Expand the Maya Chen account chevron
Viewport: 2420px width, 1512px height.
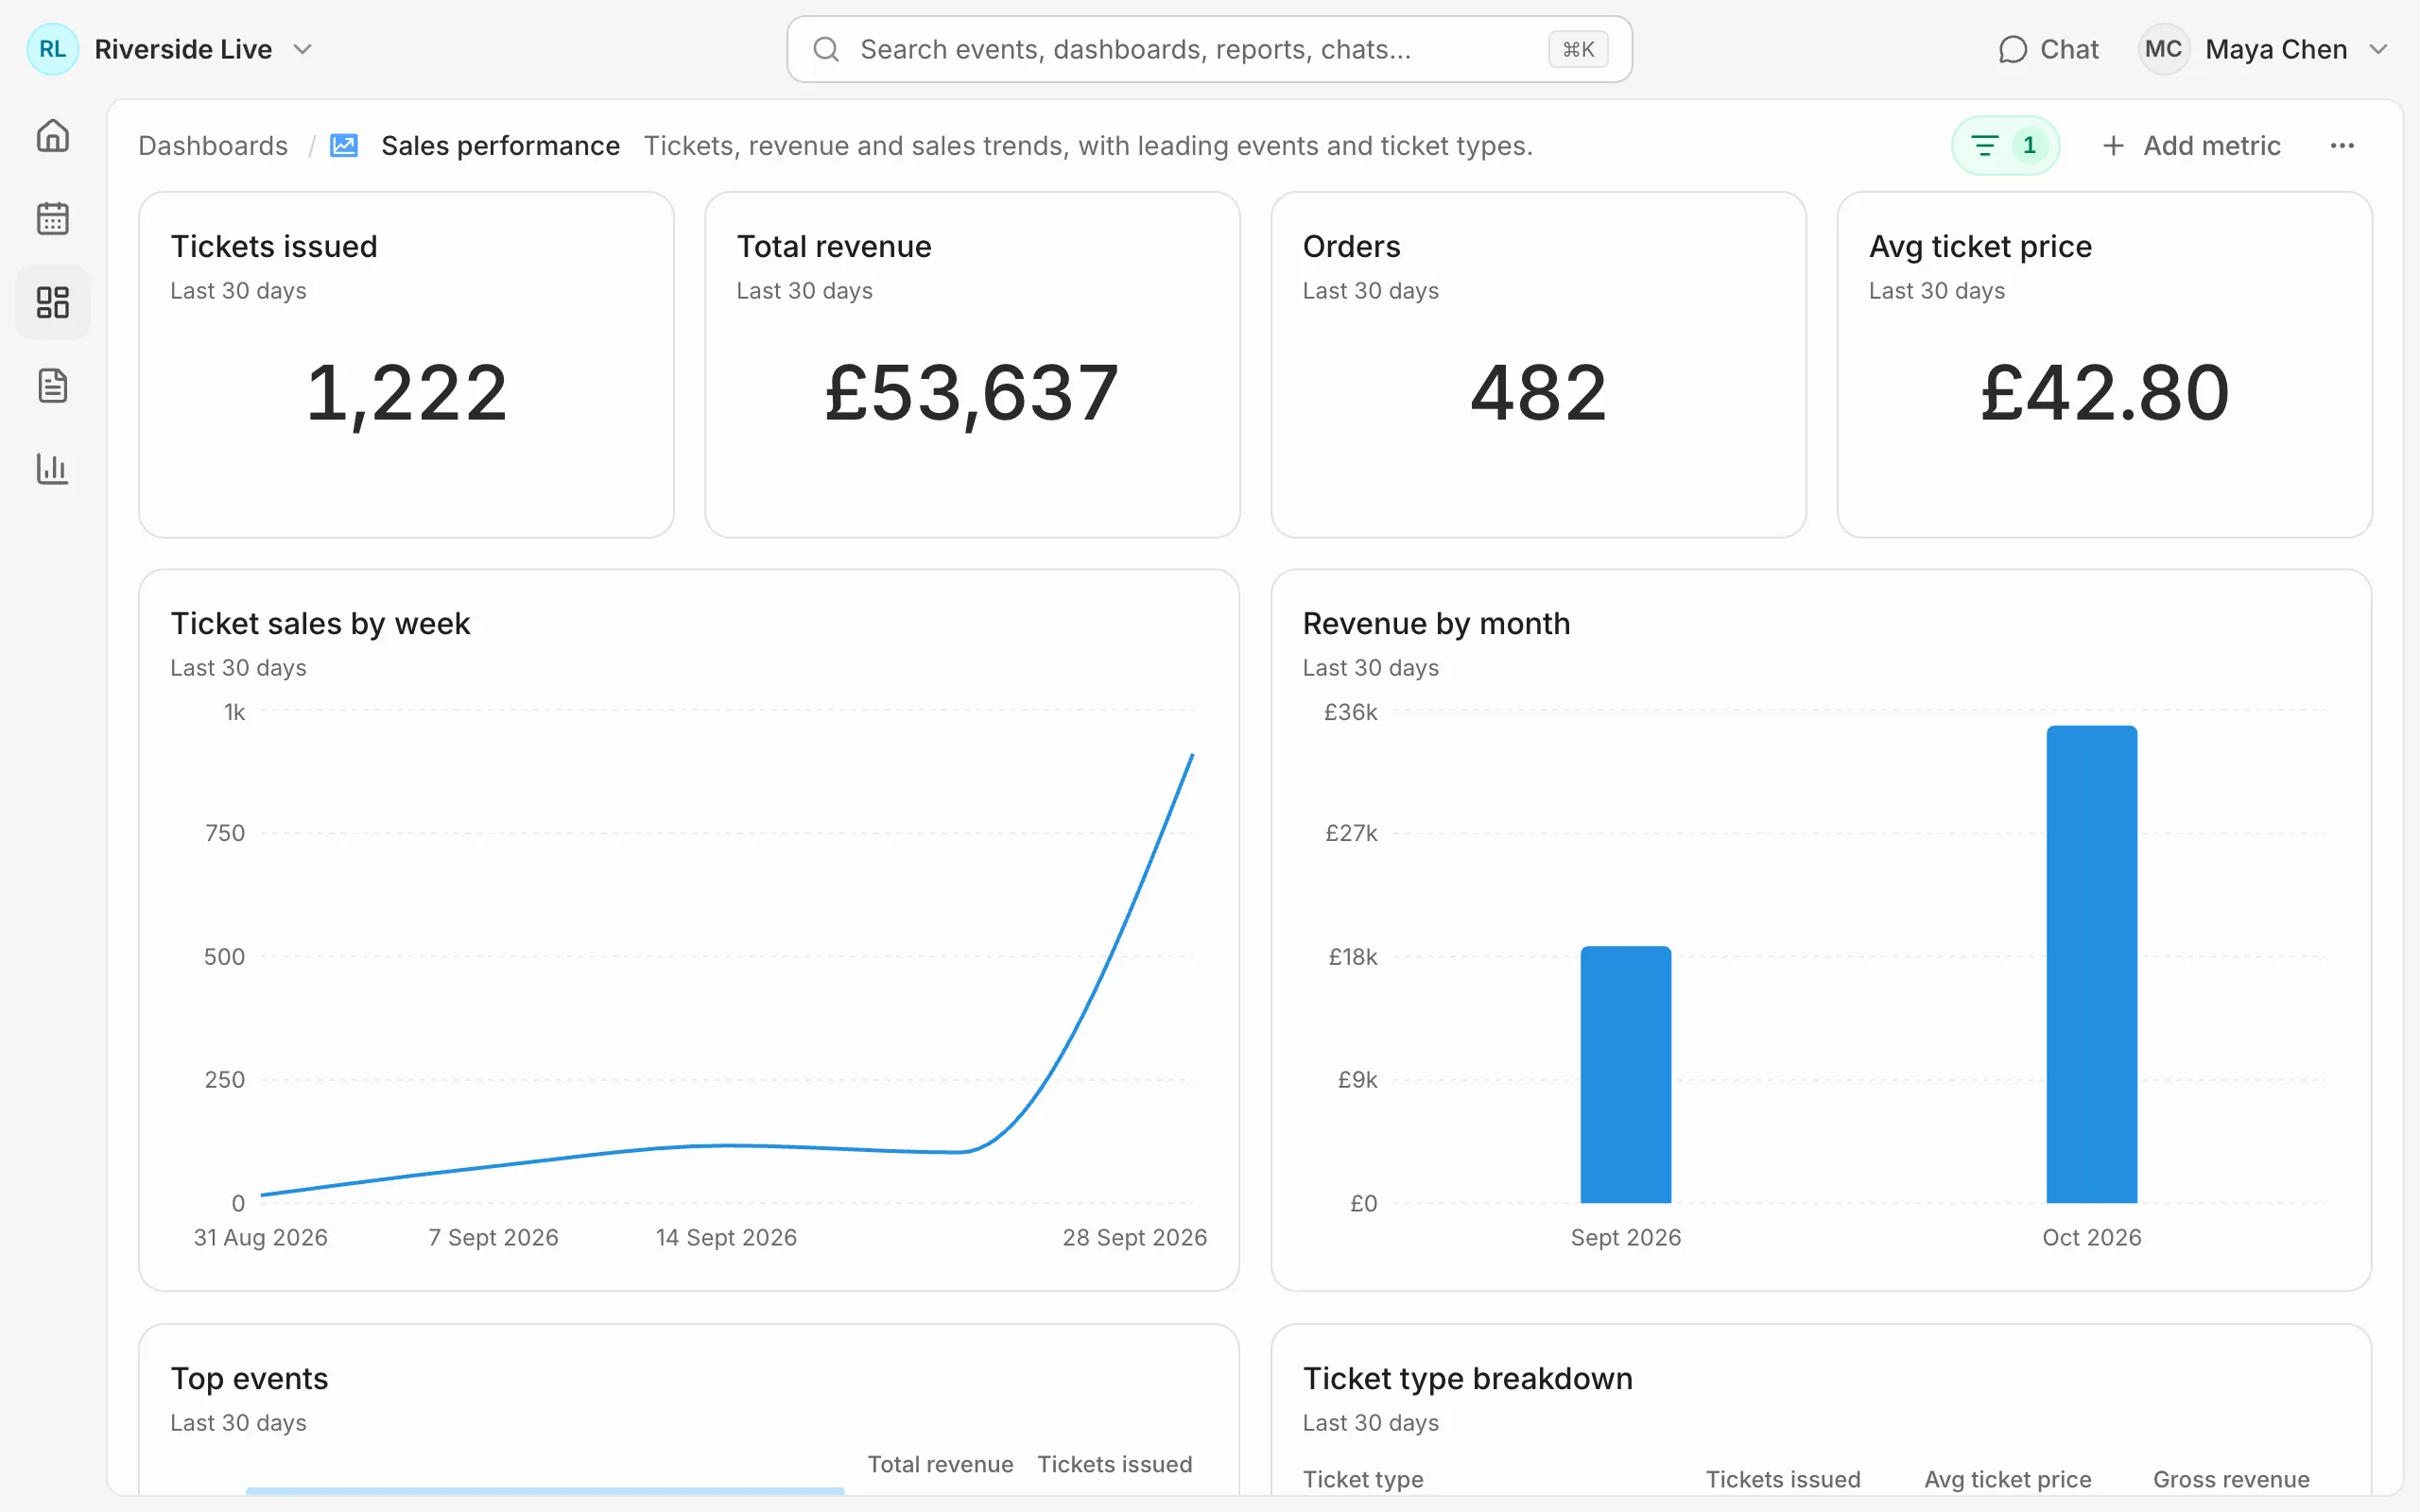point(2379,49)
